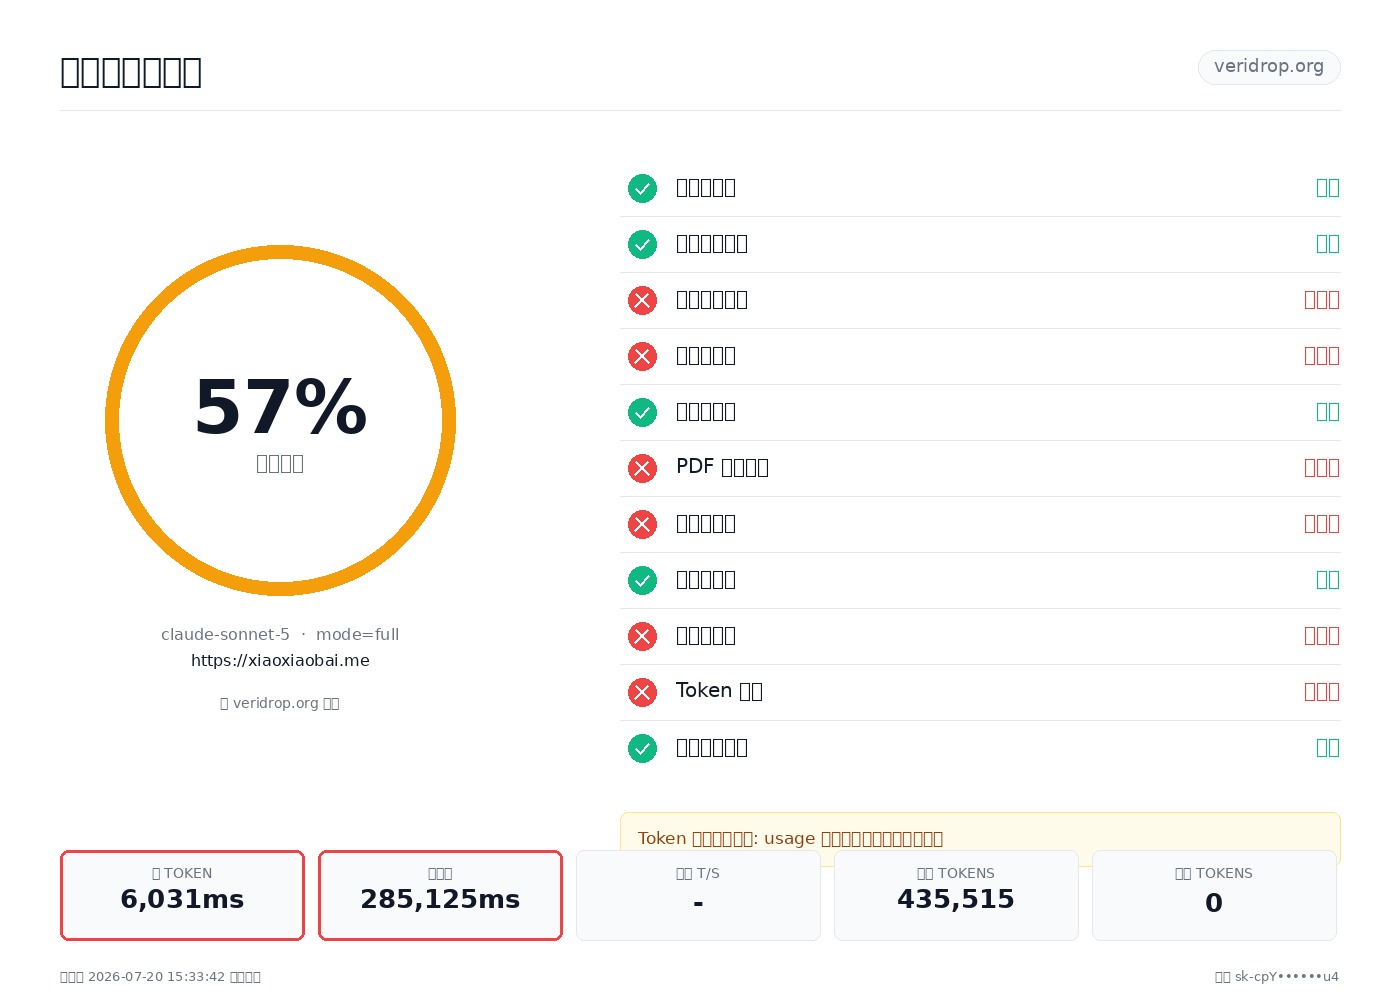Click the TOKENS card showing 0
Viewport: 1400px width, 1000px height.
pos(1214,895)
